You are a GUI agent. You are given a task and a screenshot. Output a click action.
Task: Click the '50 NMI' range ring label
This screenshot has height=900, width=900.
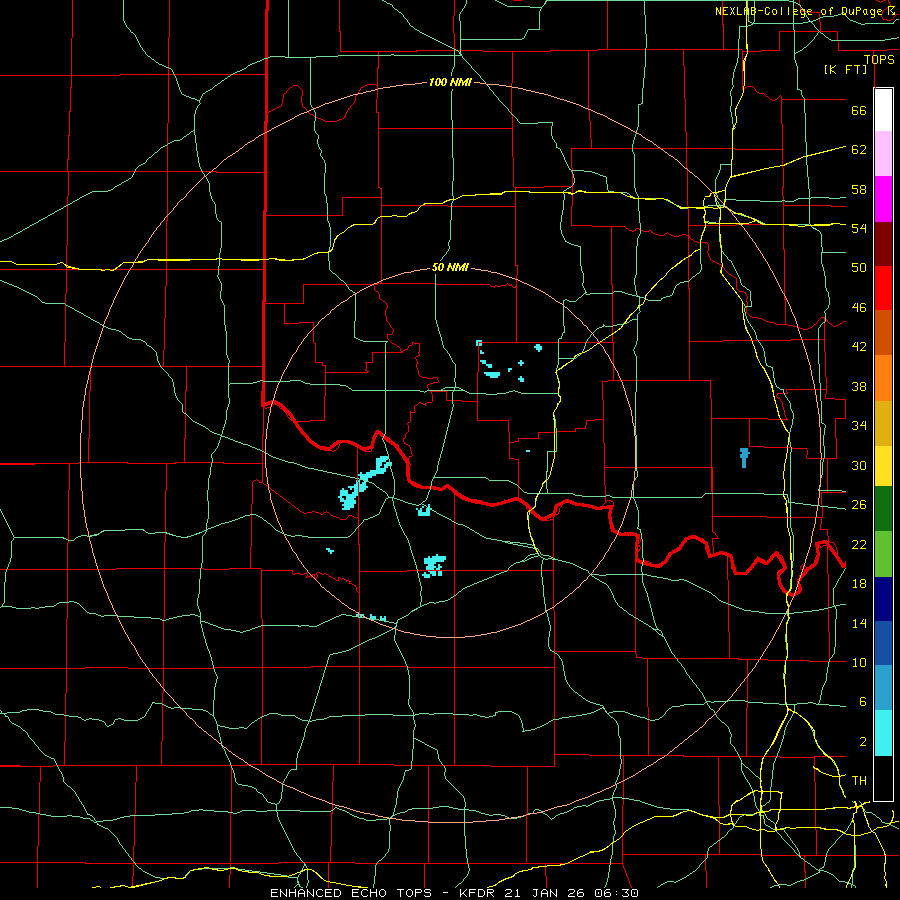(450, 267)
